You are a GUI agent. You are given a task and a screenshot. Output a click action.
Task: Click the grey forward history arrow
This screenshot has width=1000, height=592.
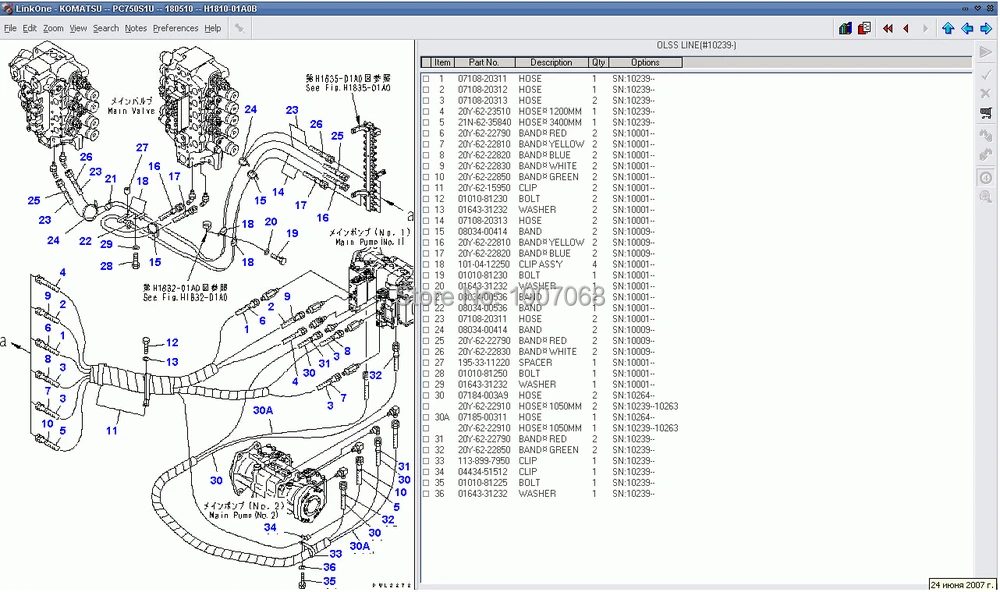pos(925,28)
